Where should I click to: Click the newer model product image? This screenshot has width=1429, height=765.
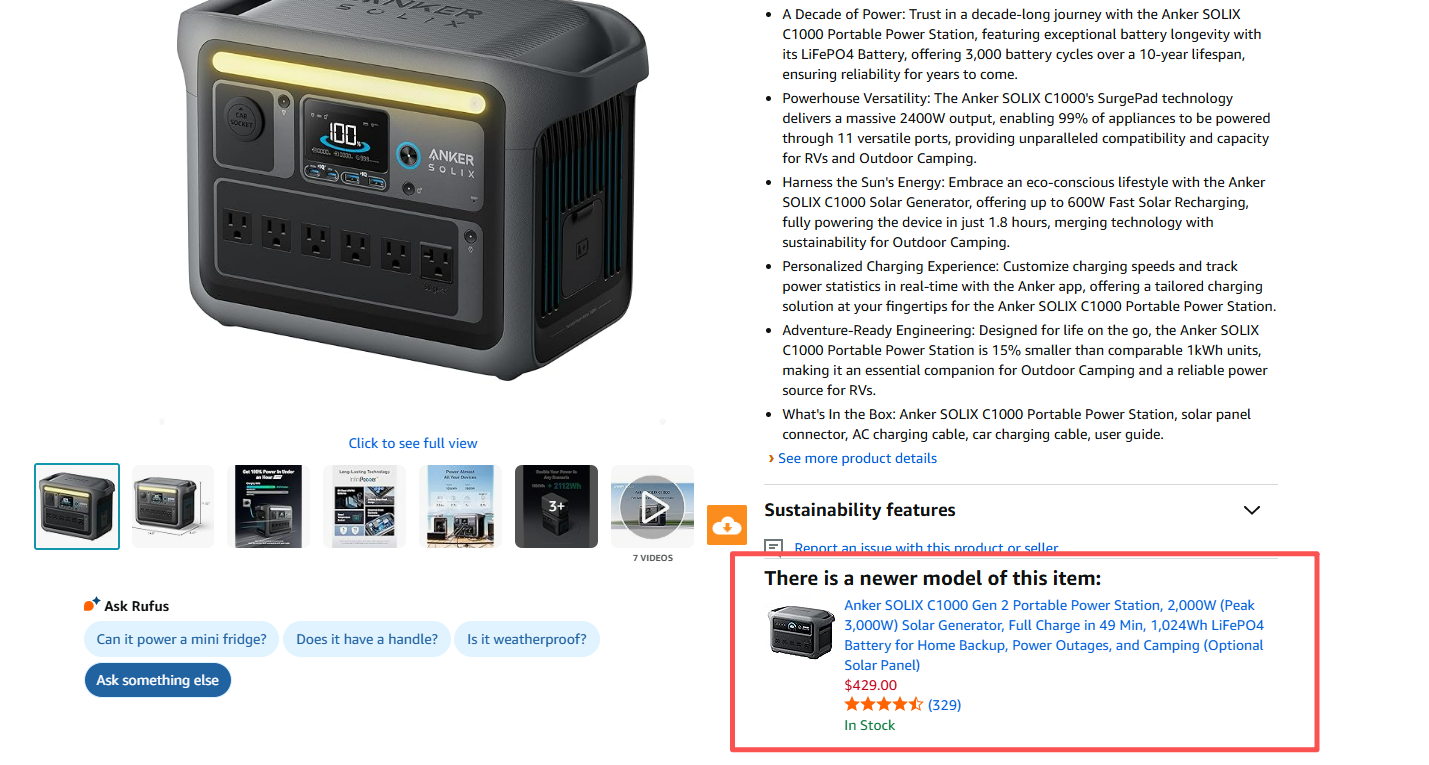802,631
